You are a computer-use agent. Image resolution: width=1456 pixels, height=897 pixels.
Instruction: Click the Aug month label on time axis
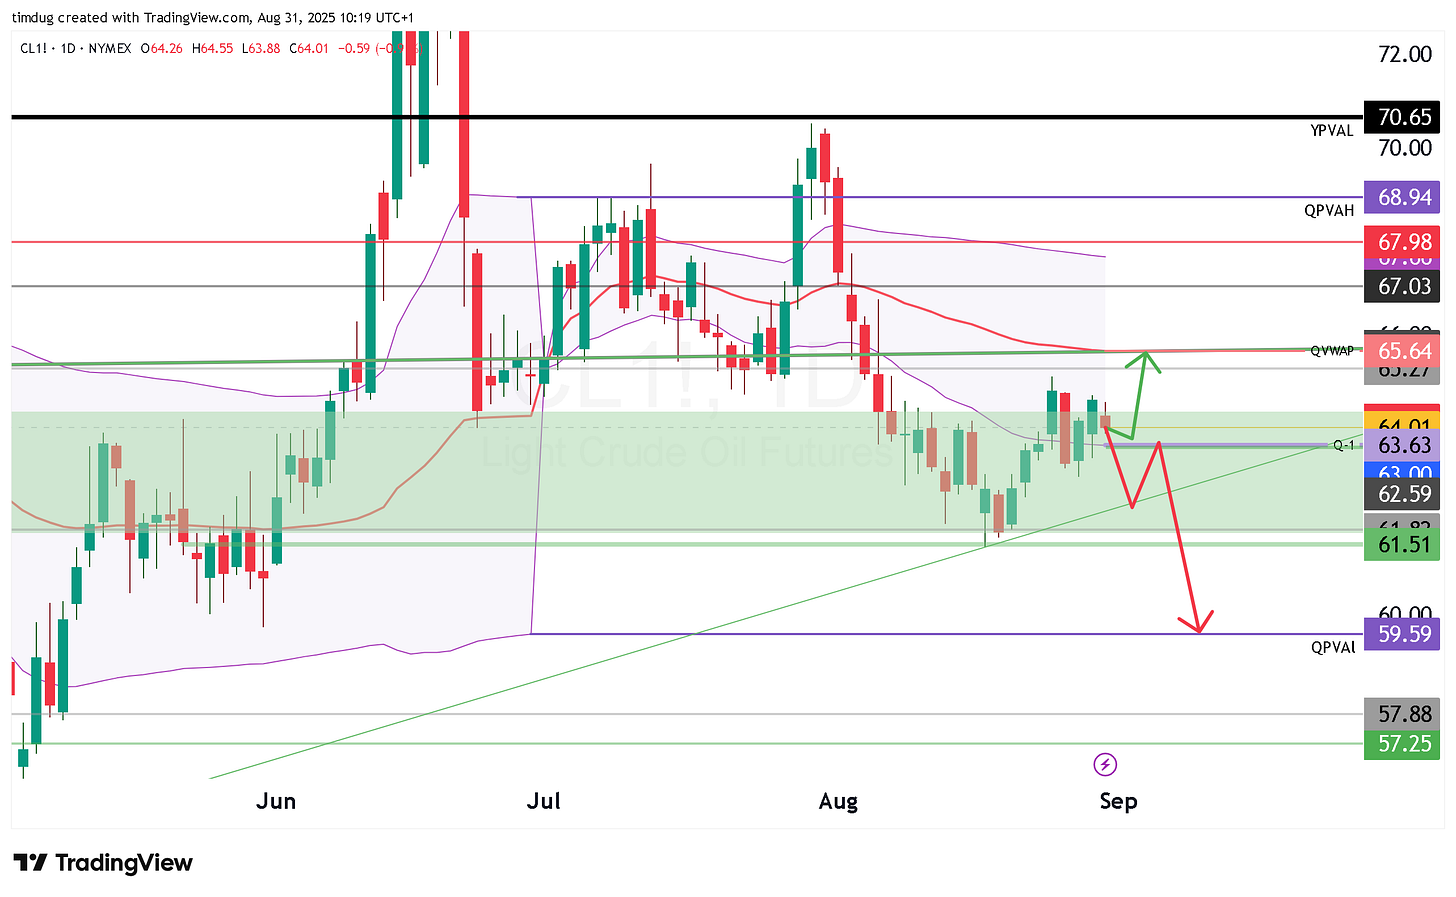pyautogui.click(x=838, y=801)
